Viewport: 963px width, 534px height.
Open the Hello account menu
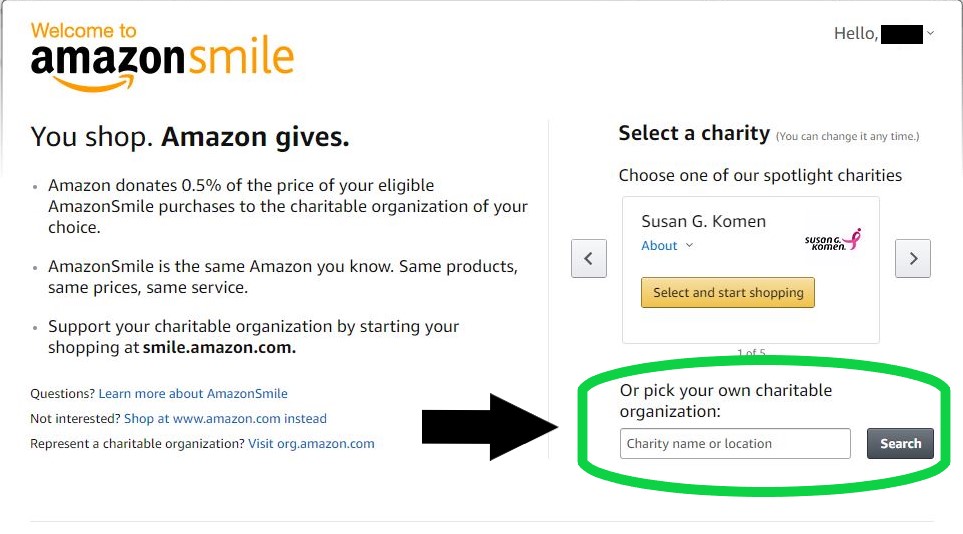tap(884, 34)
